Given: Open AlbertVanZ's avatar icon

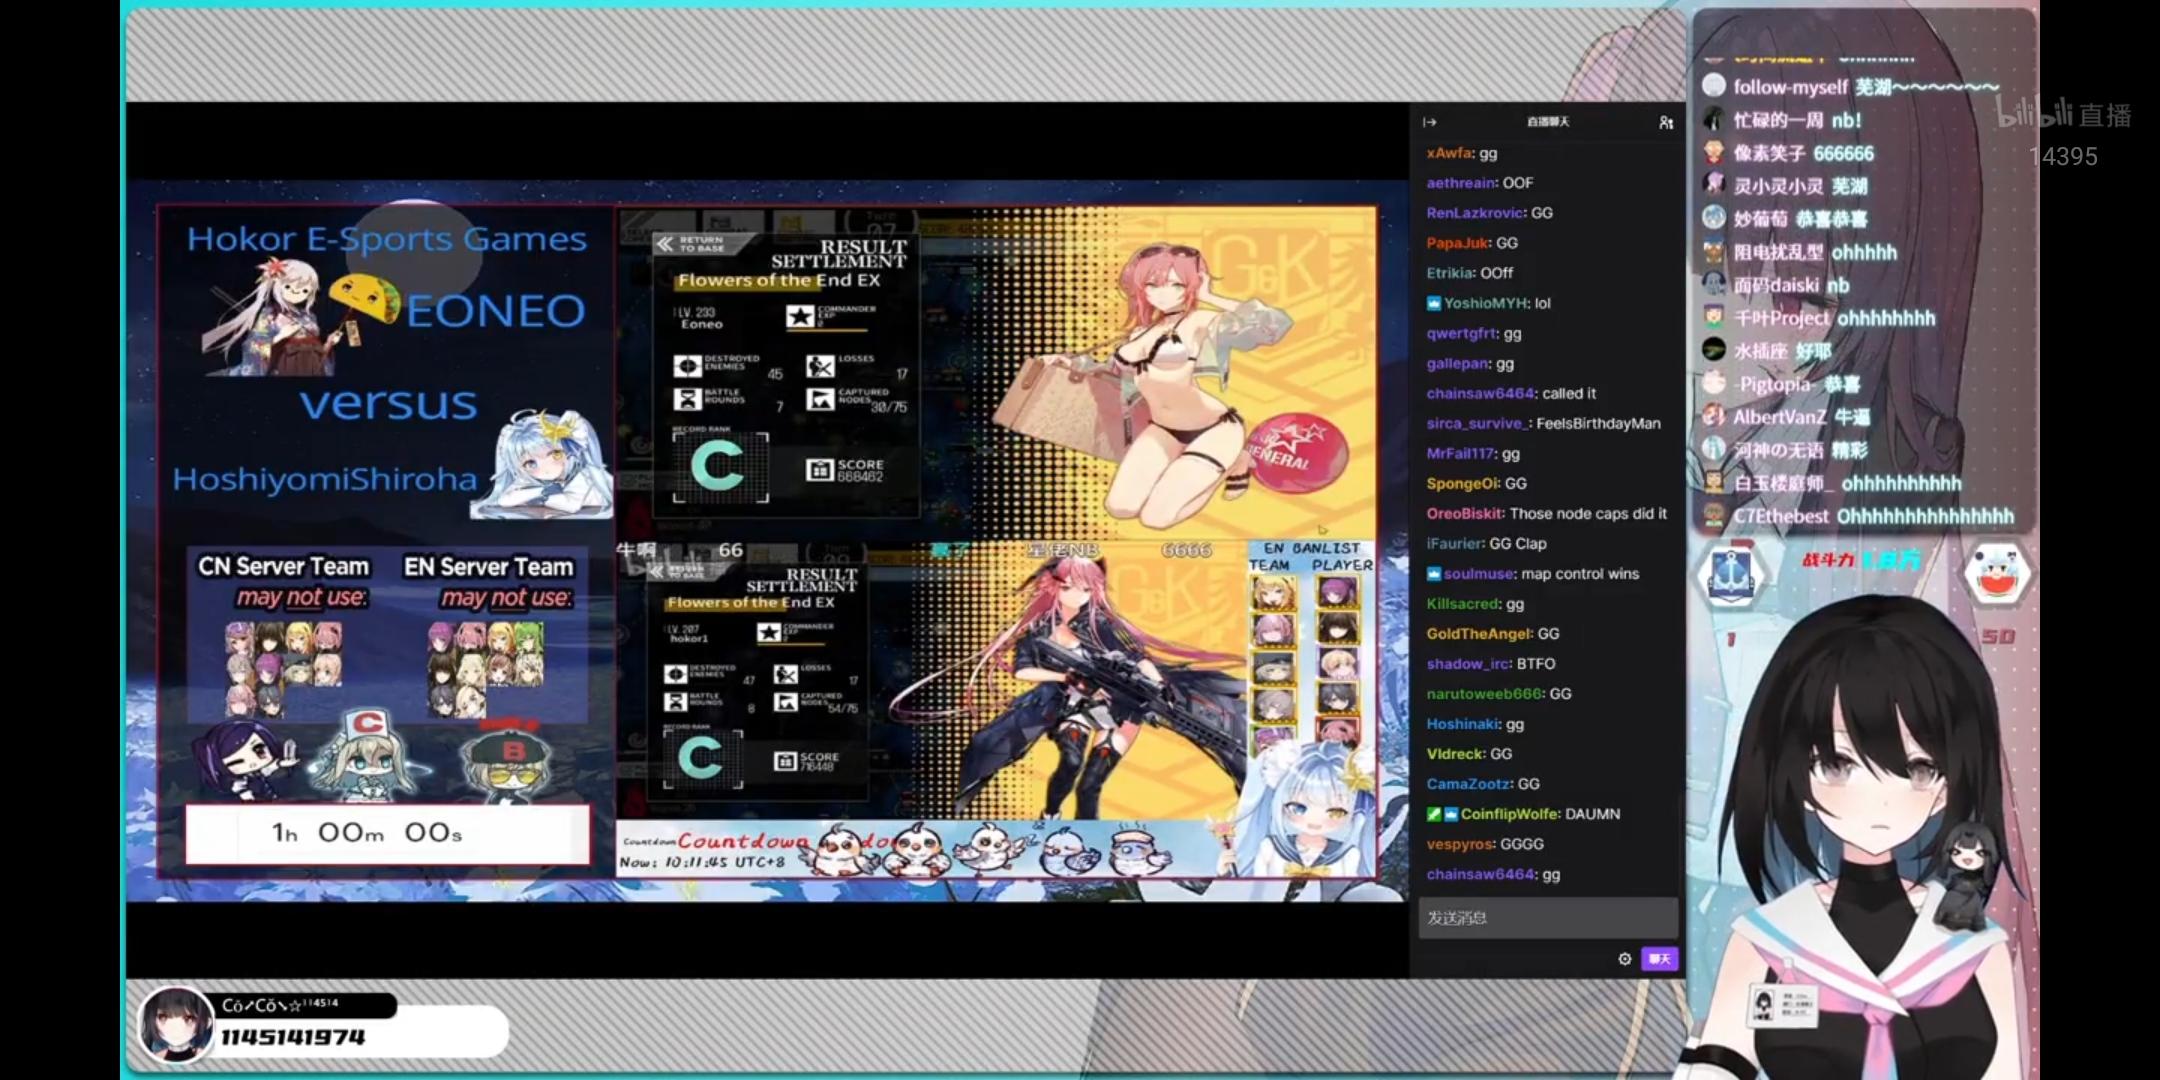Looking at the screenshot, I should pyautogui.click(x=1714, y=416).
